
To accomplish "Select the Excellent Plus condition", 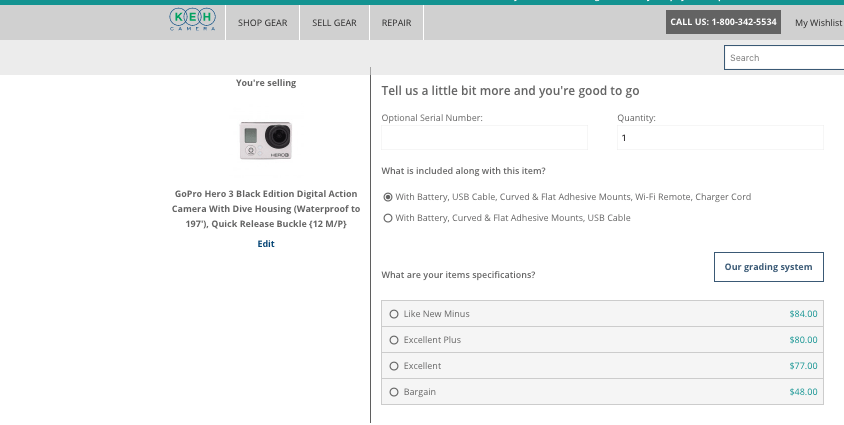I will [x=394, y=340].
